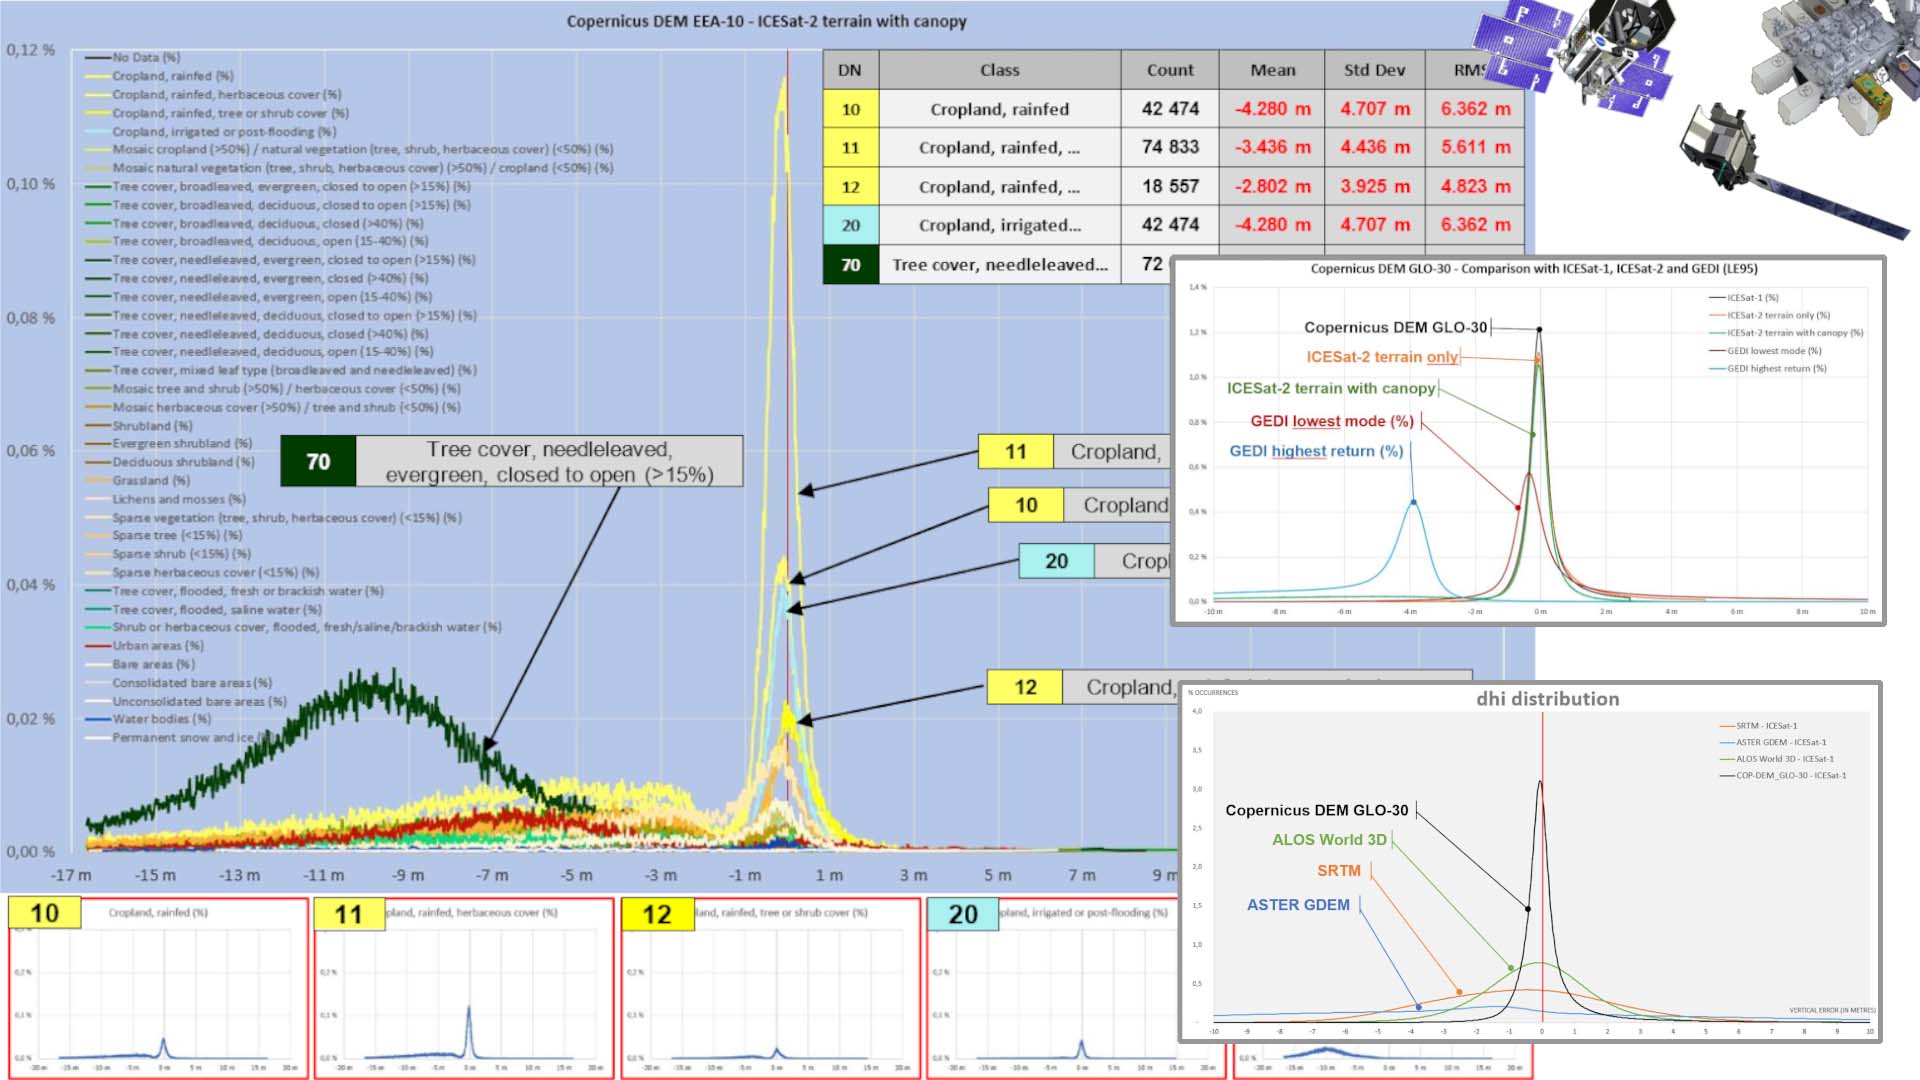This screenshot has width=1920, height=1080.
Task: Click 'ASTER GDEM' blue label in dhi chart
Action: point(1298,905)
